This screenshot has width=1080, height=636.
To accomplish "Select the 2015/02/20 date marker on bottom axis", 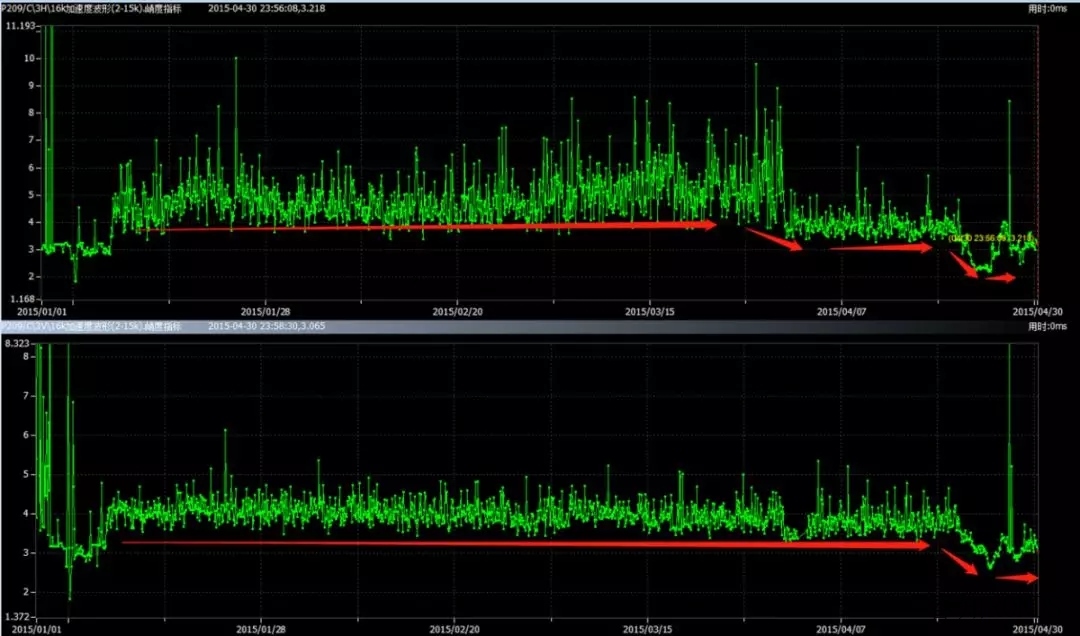I will 457,630.
